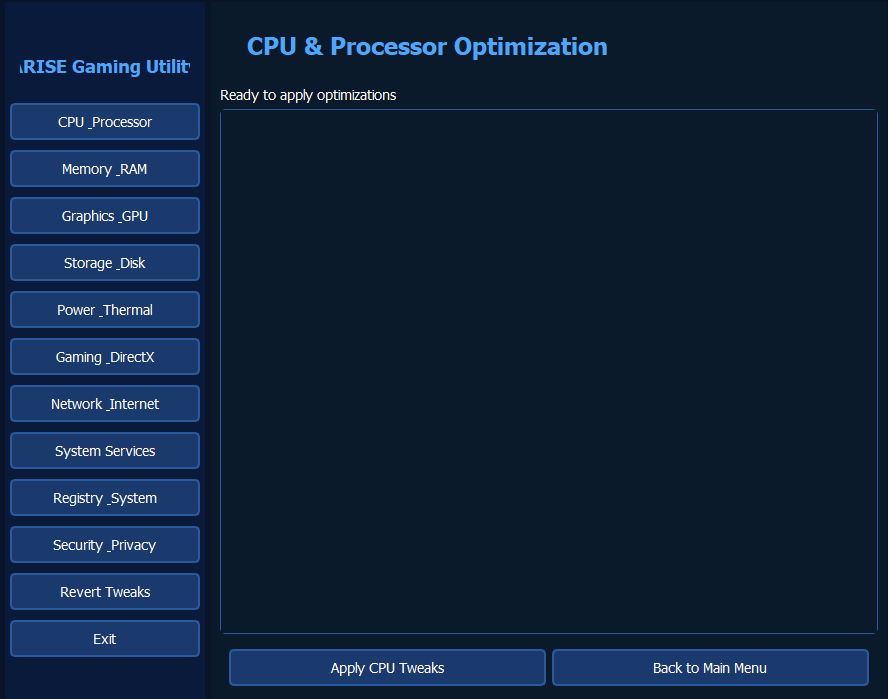This screenshot has height=699, width=888.
Task: Select Power _Thermal category
Action: click(105, 310)
